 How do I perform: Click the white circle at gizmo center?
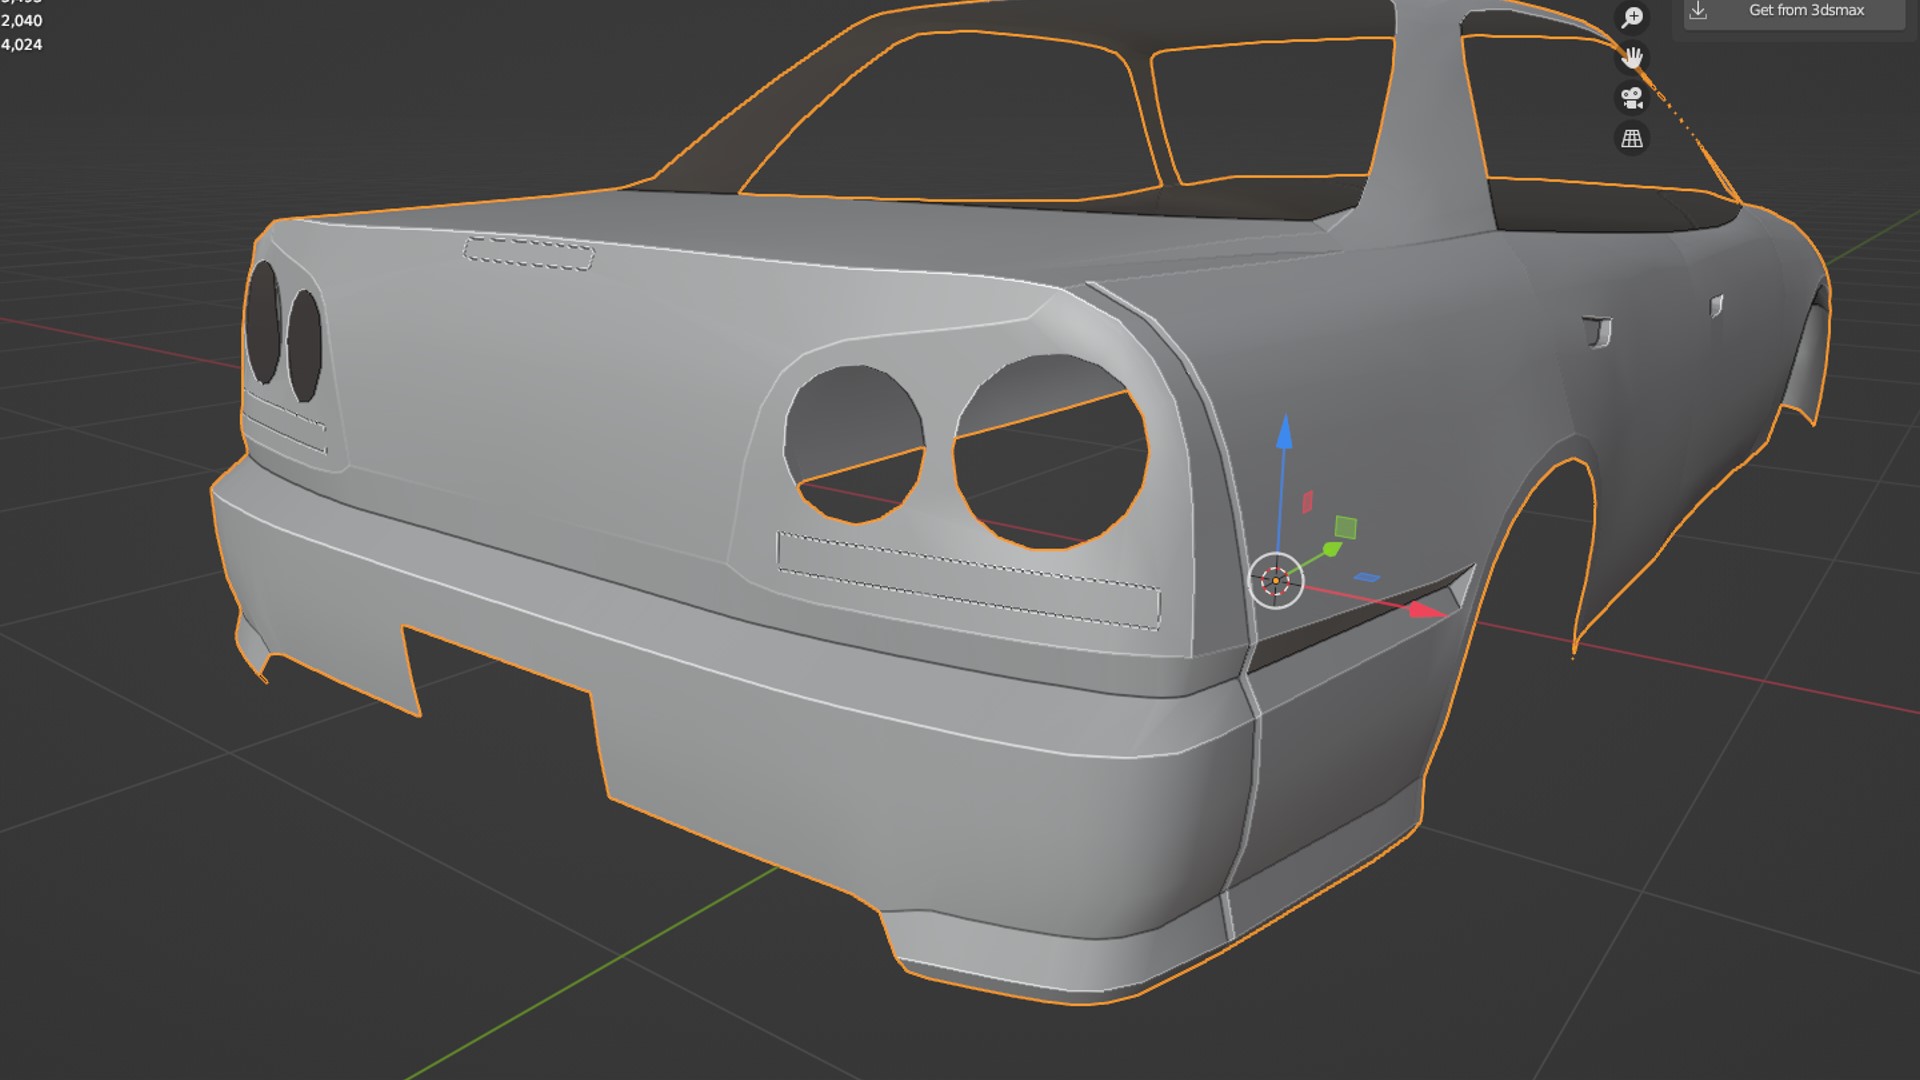click(1276, 580)
